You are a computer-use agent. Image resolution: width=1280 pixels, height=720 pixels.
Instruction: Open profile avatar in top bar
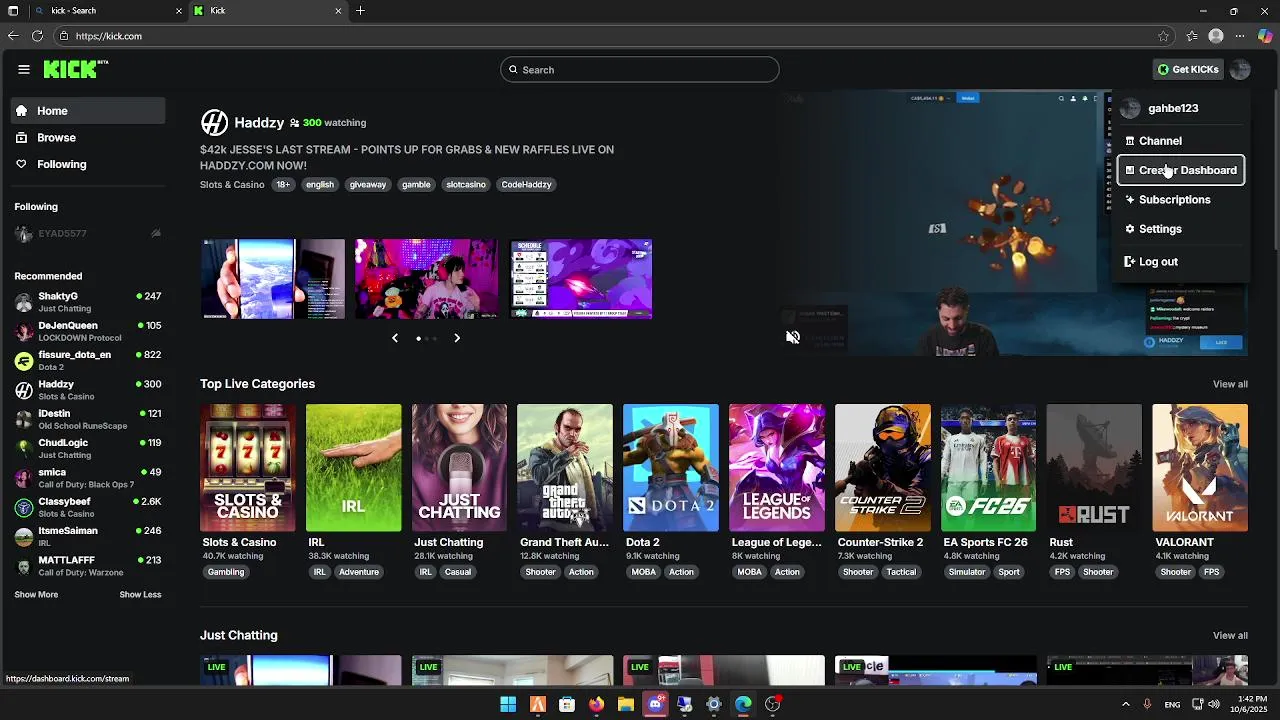point(1240,69)
